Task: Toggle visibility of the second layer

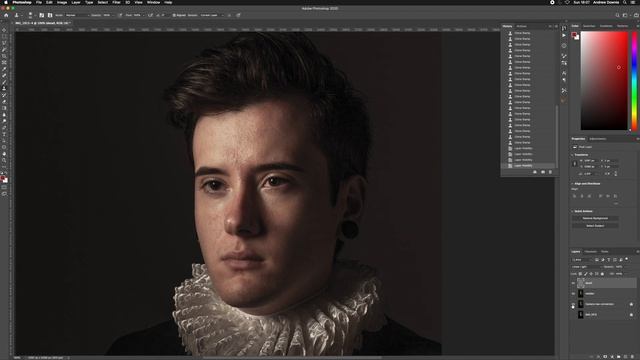Action: [x=573, y=293]
